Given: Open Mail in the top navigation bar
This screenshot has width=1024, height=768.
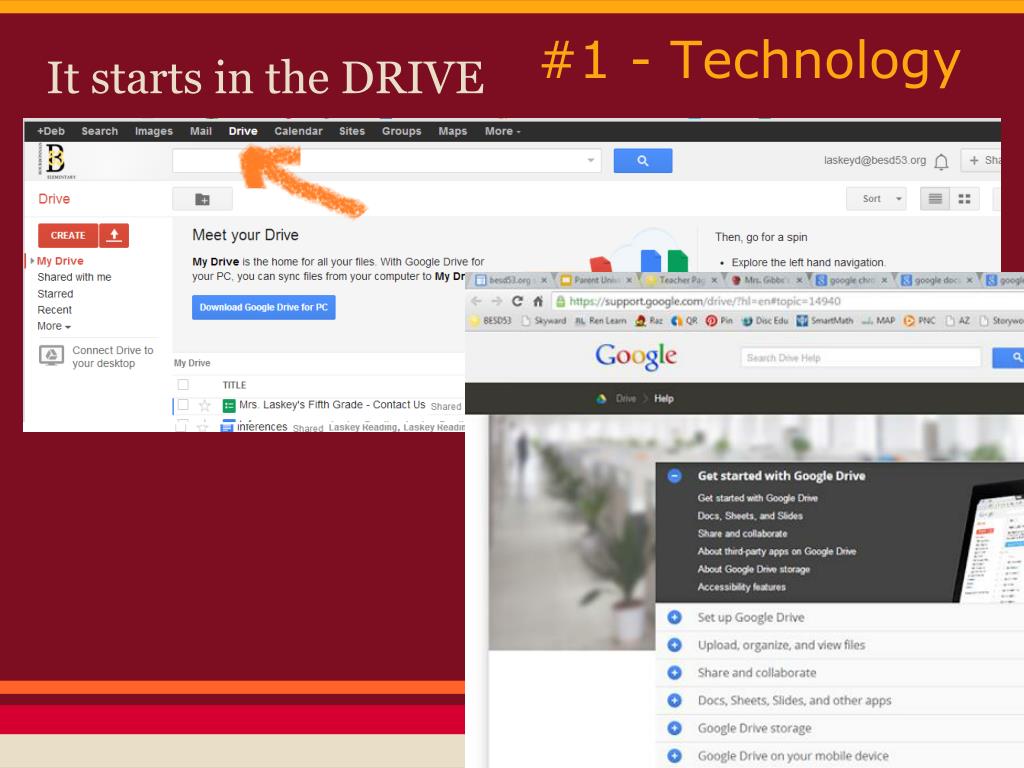Looking at the screenshot, I should tap(200, 131).
